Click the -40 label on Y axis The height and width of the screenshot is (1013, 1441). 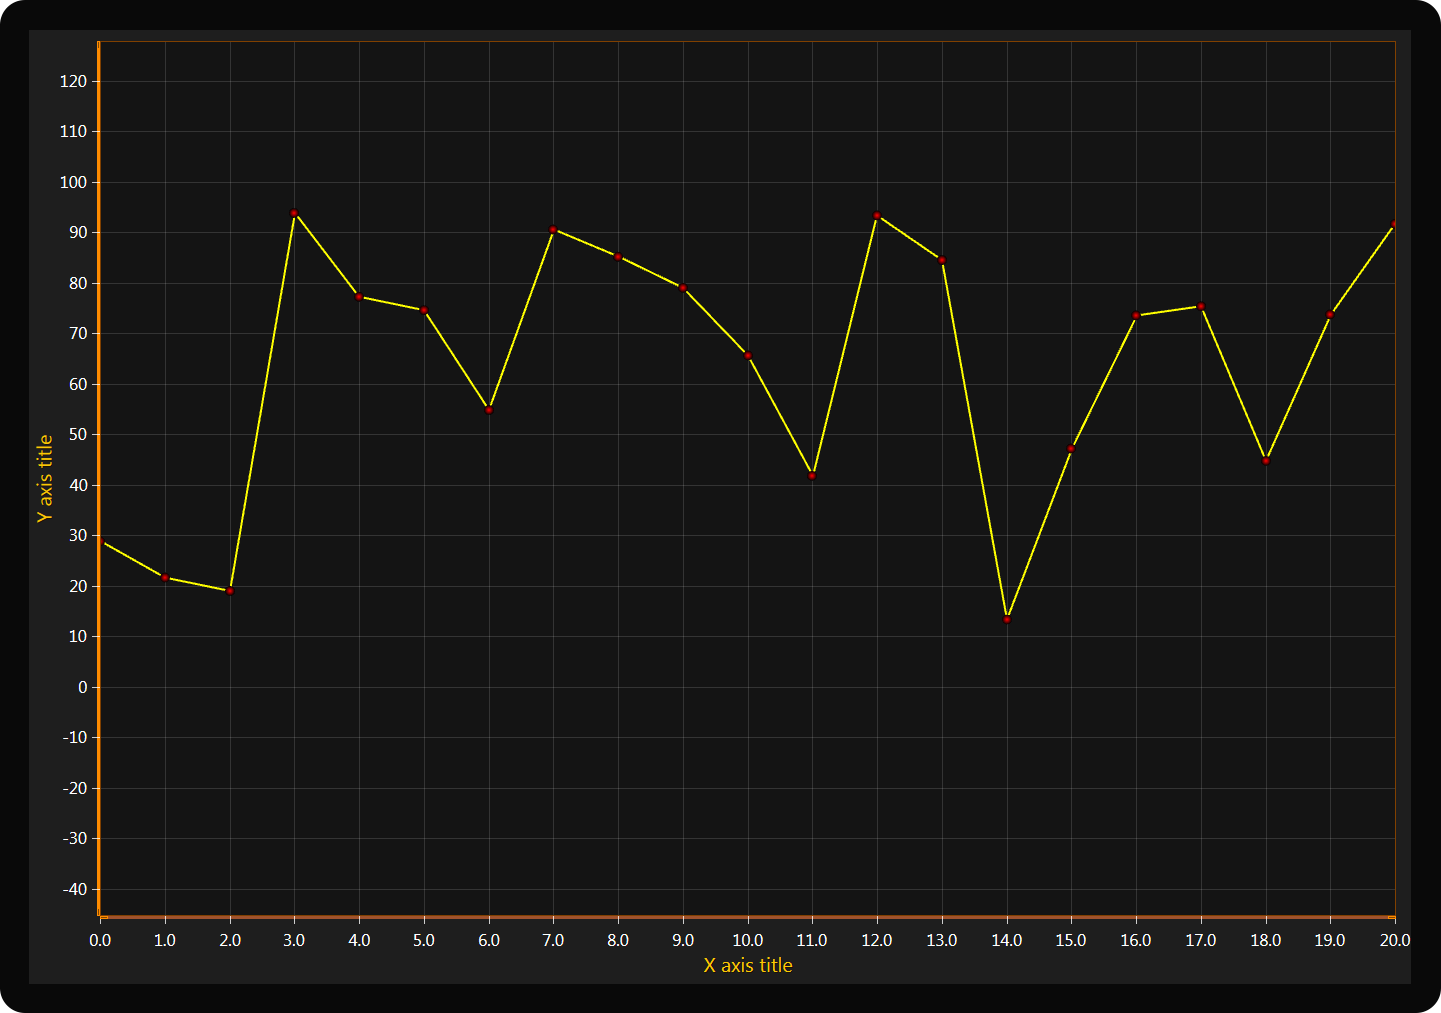(74, 889)
